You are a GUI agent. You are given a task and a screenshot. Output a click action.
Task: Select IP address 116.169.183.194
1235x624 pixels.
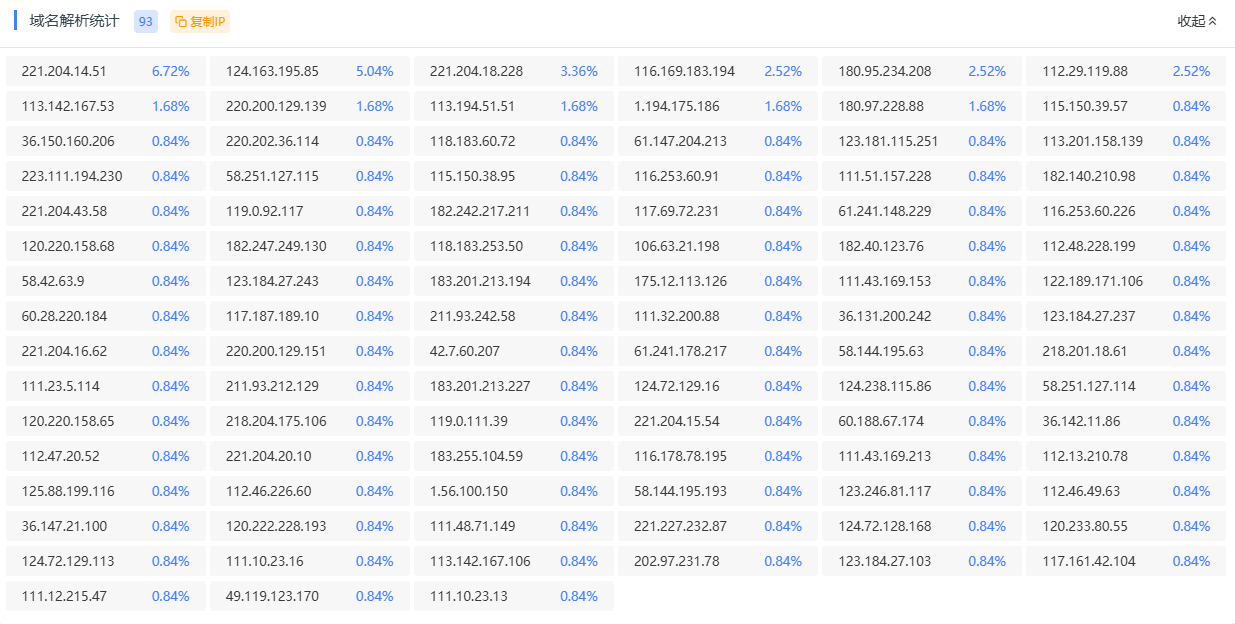684,71
